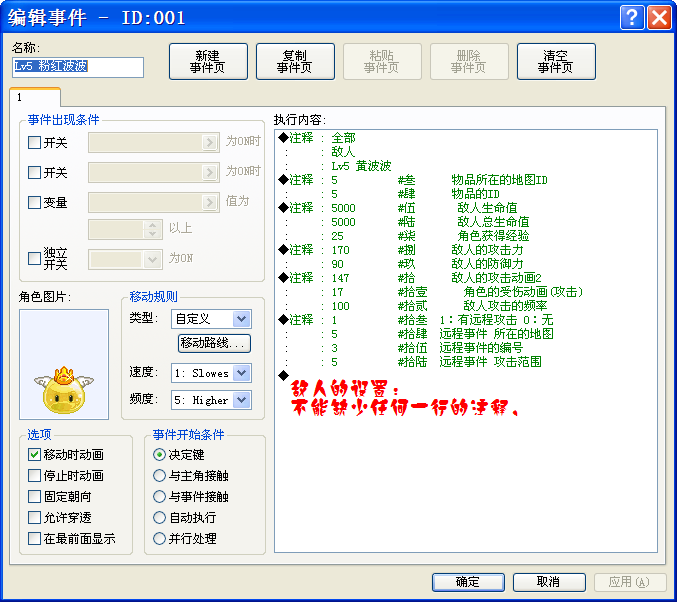
Task: Select the line 1:有远程攻击 0:无
Action: coord(466,320)
